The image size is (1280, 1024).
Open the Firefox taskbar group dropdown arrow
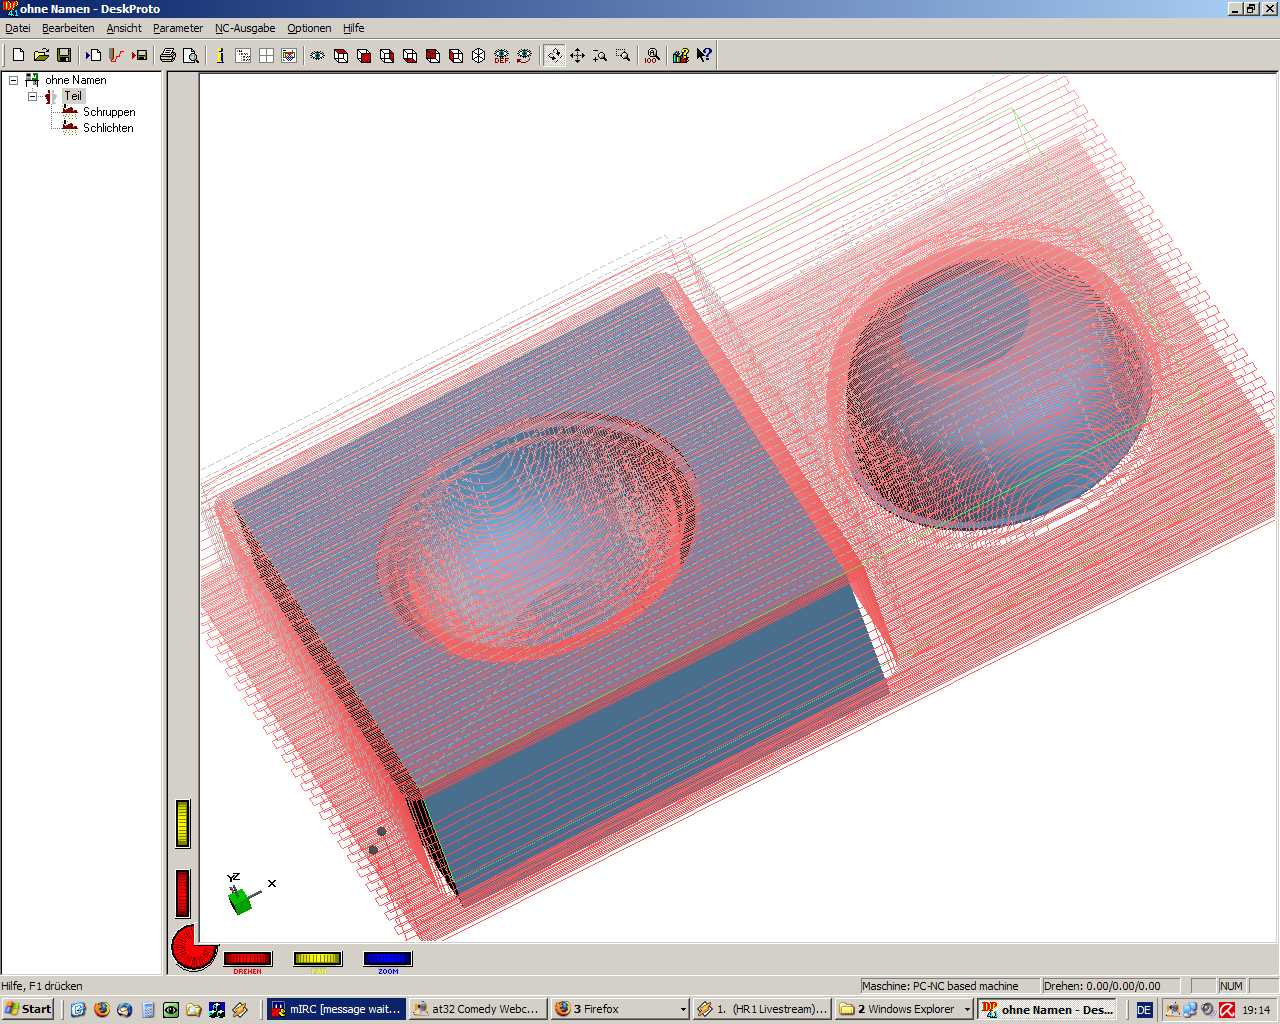[x=683, y=1010]
